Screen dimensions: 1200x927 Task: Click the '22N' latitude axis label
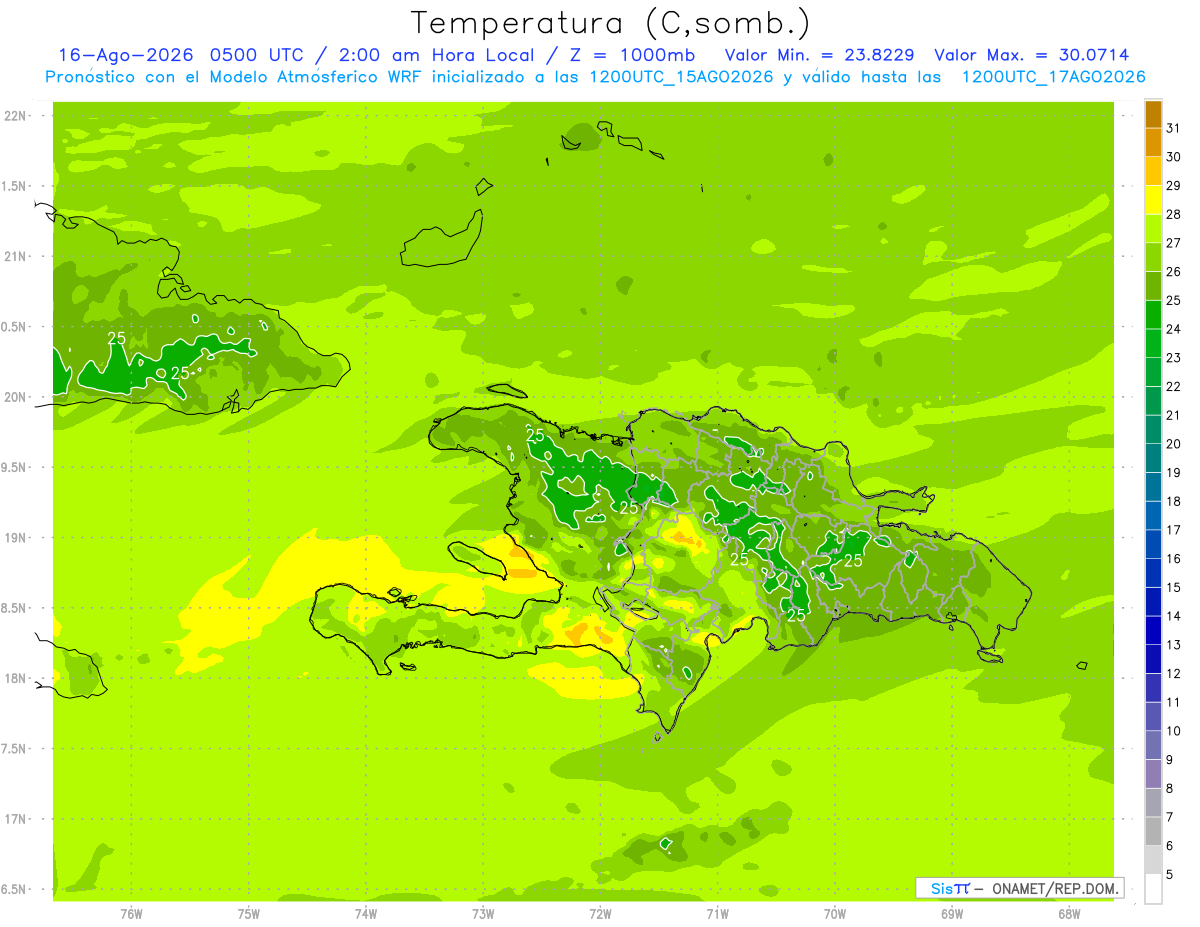17,116
